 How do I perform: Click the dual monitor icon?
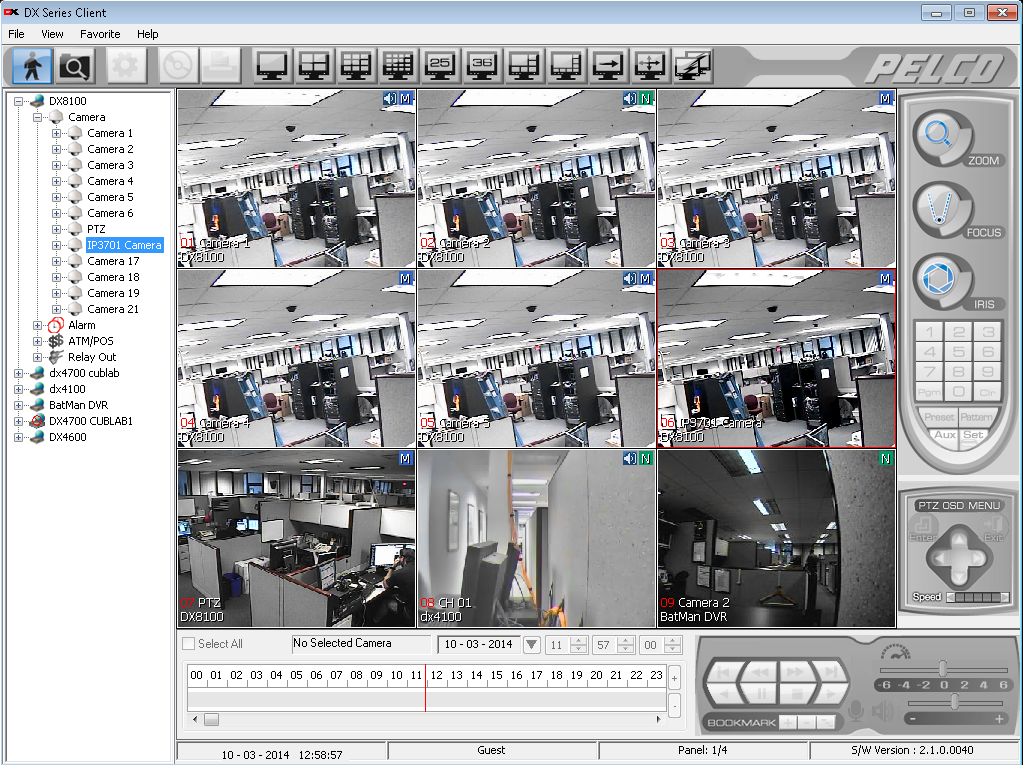pos(692,66)
